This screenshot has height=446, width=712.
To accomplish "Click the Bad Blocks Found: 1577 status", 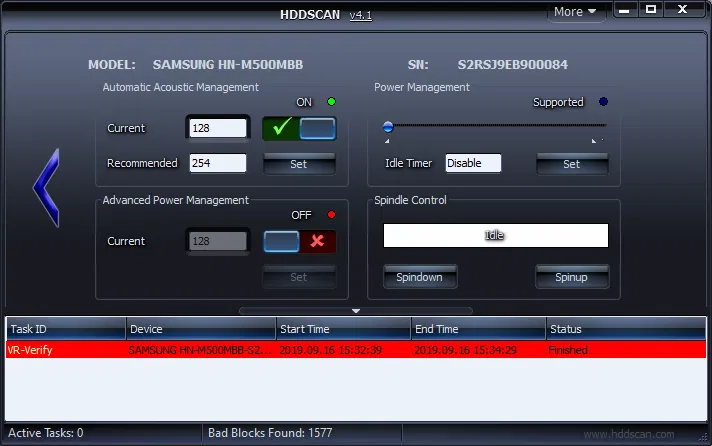I will click(270, 433).
